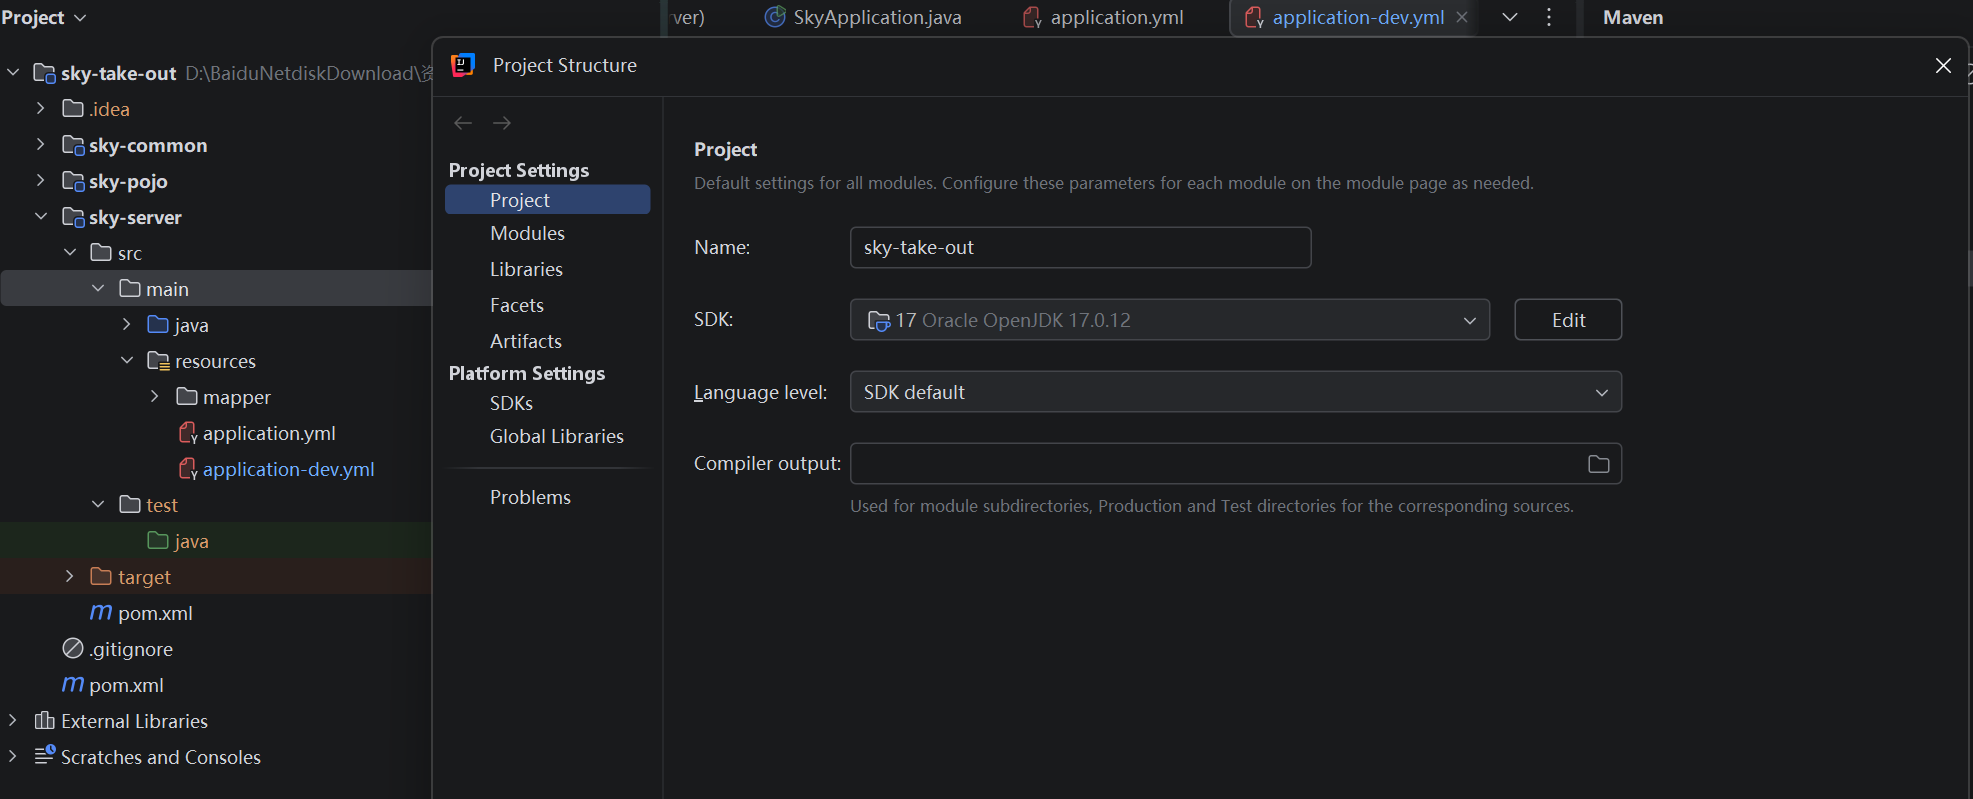Click the folder browse icon in Compiler output

tap(1598, 464)
